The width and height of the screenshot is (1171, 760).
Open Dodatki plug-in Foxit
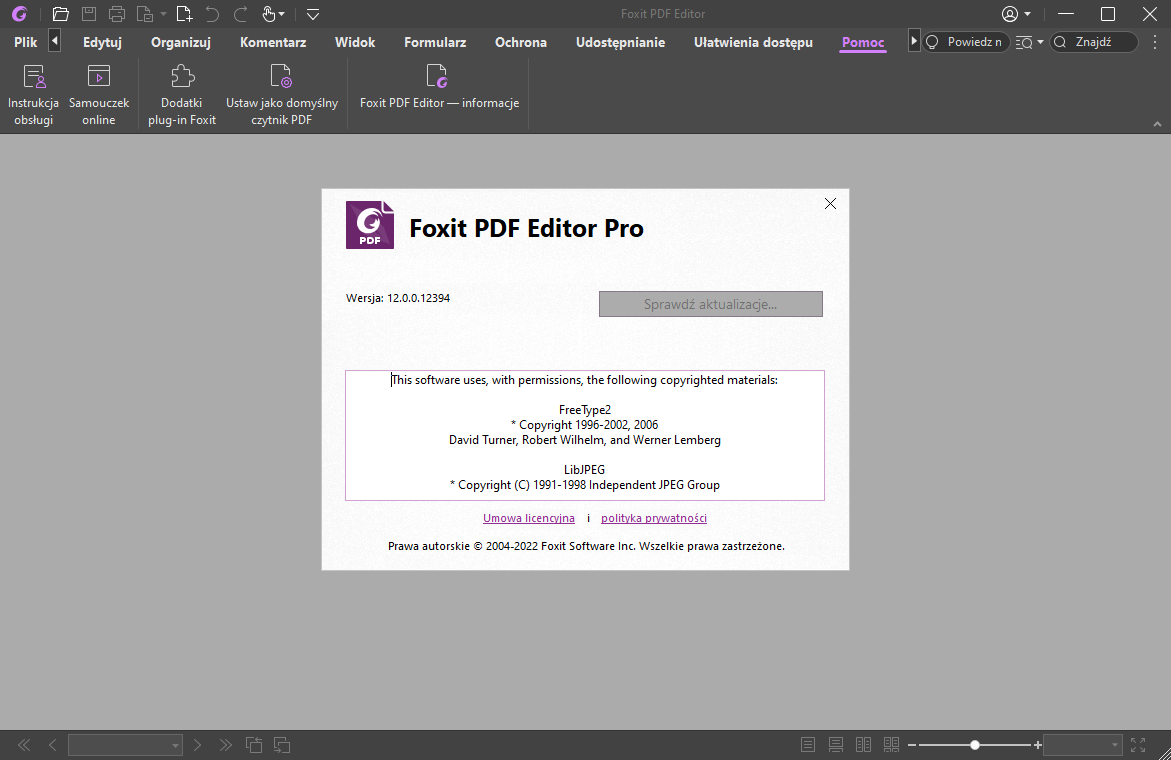tap(181, 94)
